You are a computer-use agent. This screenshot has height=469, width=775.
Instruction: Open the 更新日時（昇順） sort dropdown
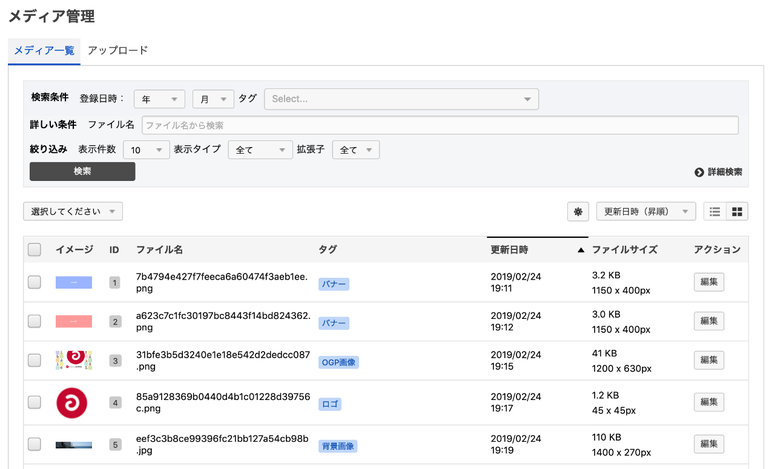click(x=646, y=212)
